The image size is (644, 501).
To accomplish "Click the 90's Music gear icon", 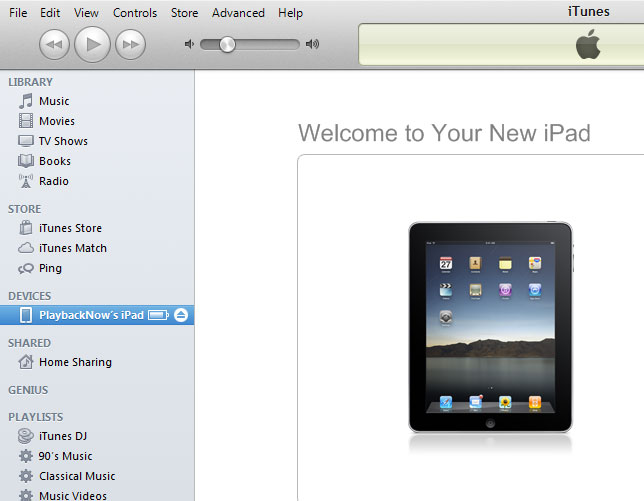I will [x=25, y=456].
